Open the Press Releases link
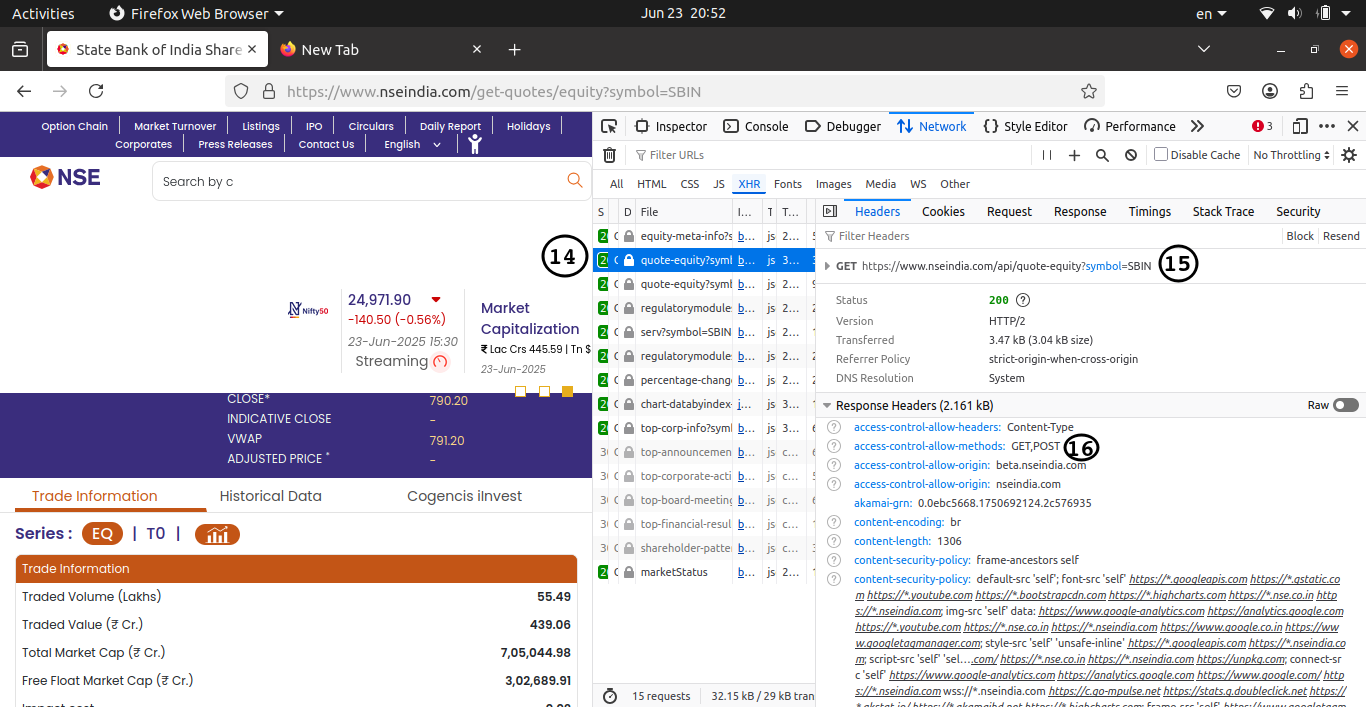This screenshot has height=707, width=1366. [x=235, y=144]
